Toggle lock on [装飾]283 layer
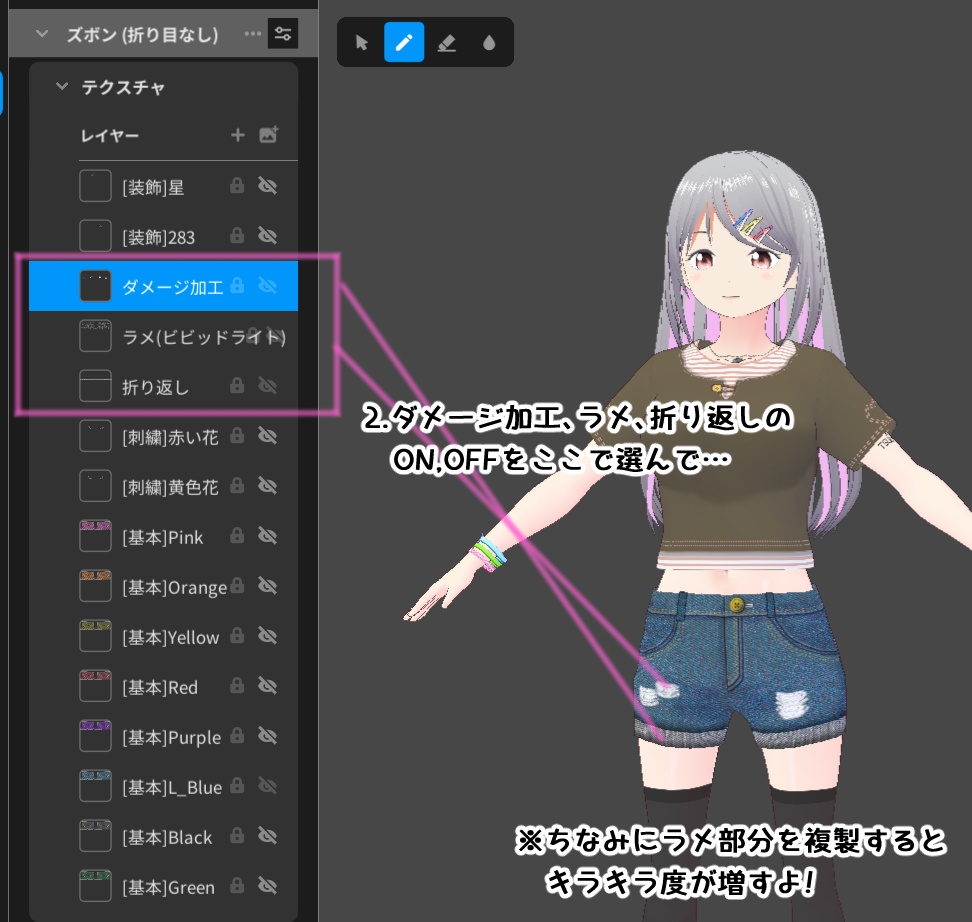 (x=237, y=236)
